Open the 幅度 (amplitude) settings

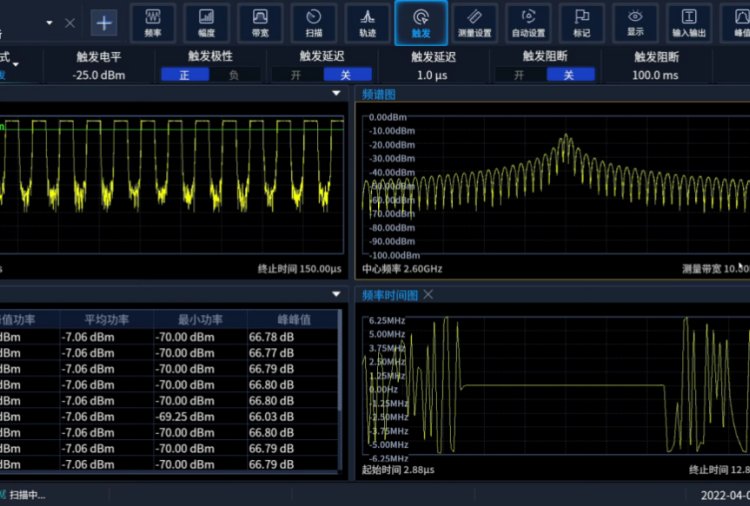pos(206,22)
